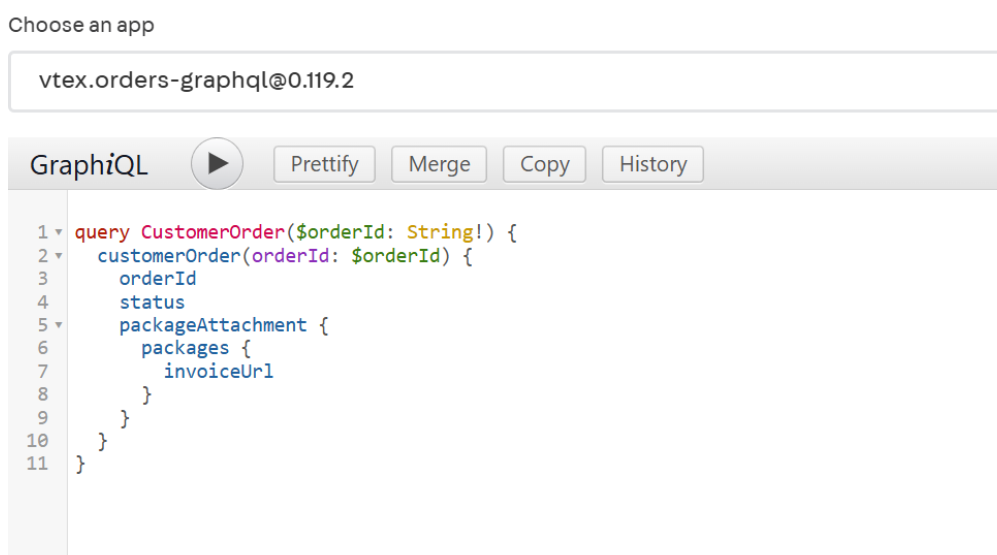Collapse the query fold arrow on line 1

pyautogui.click(x=58, y=233)
